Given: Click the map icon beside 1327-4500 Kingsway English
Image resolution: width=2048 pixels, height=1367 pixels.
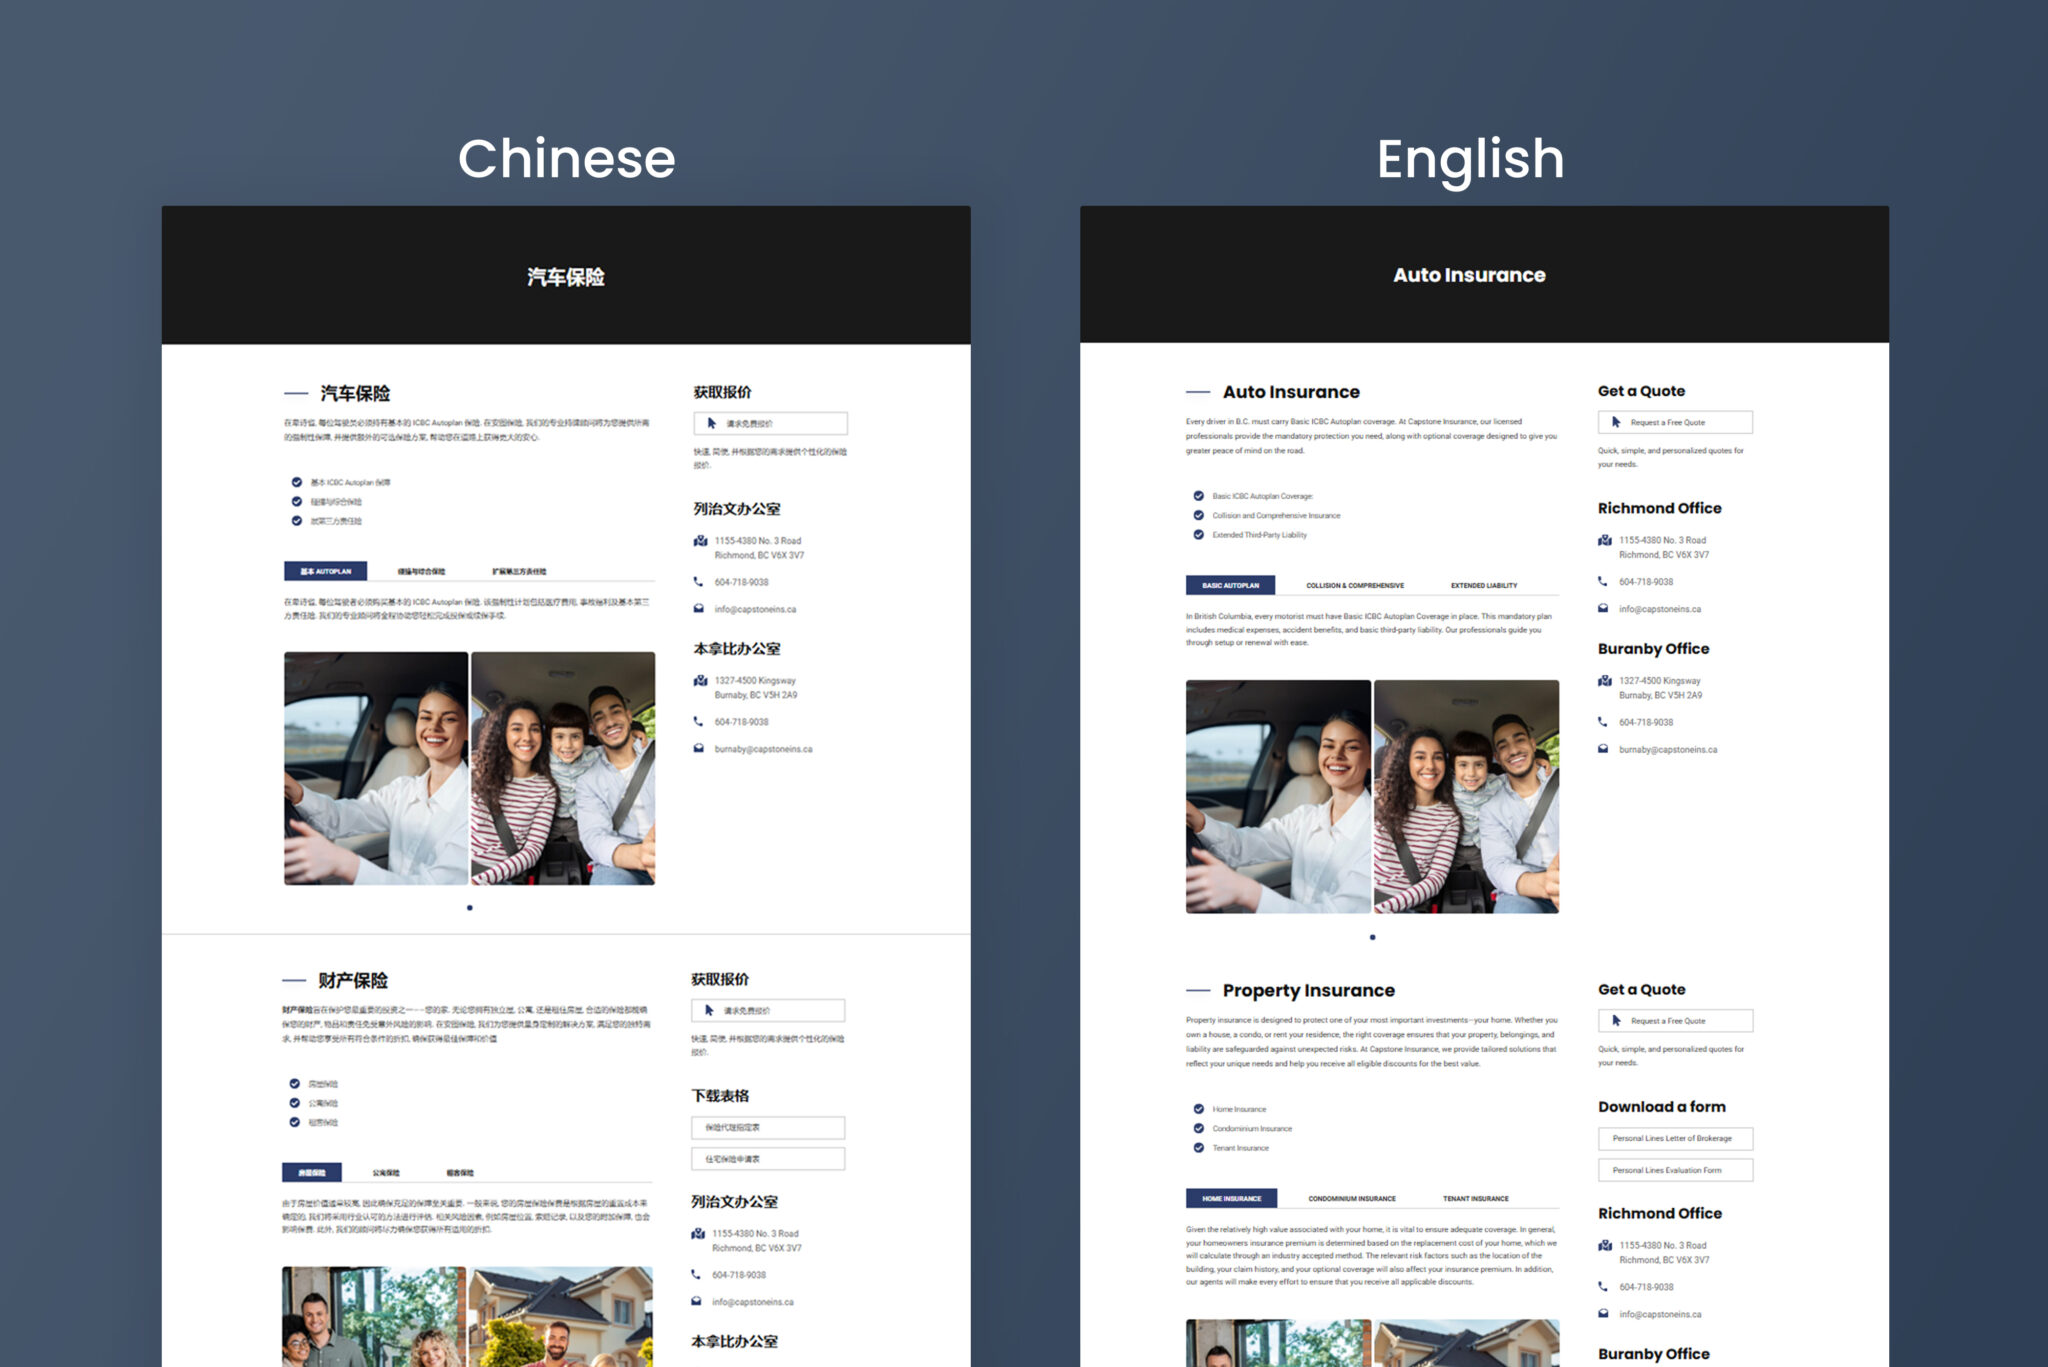Looking at the screenshot, I should pos(1604,681).
